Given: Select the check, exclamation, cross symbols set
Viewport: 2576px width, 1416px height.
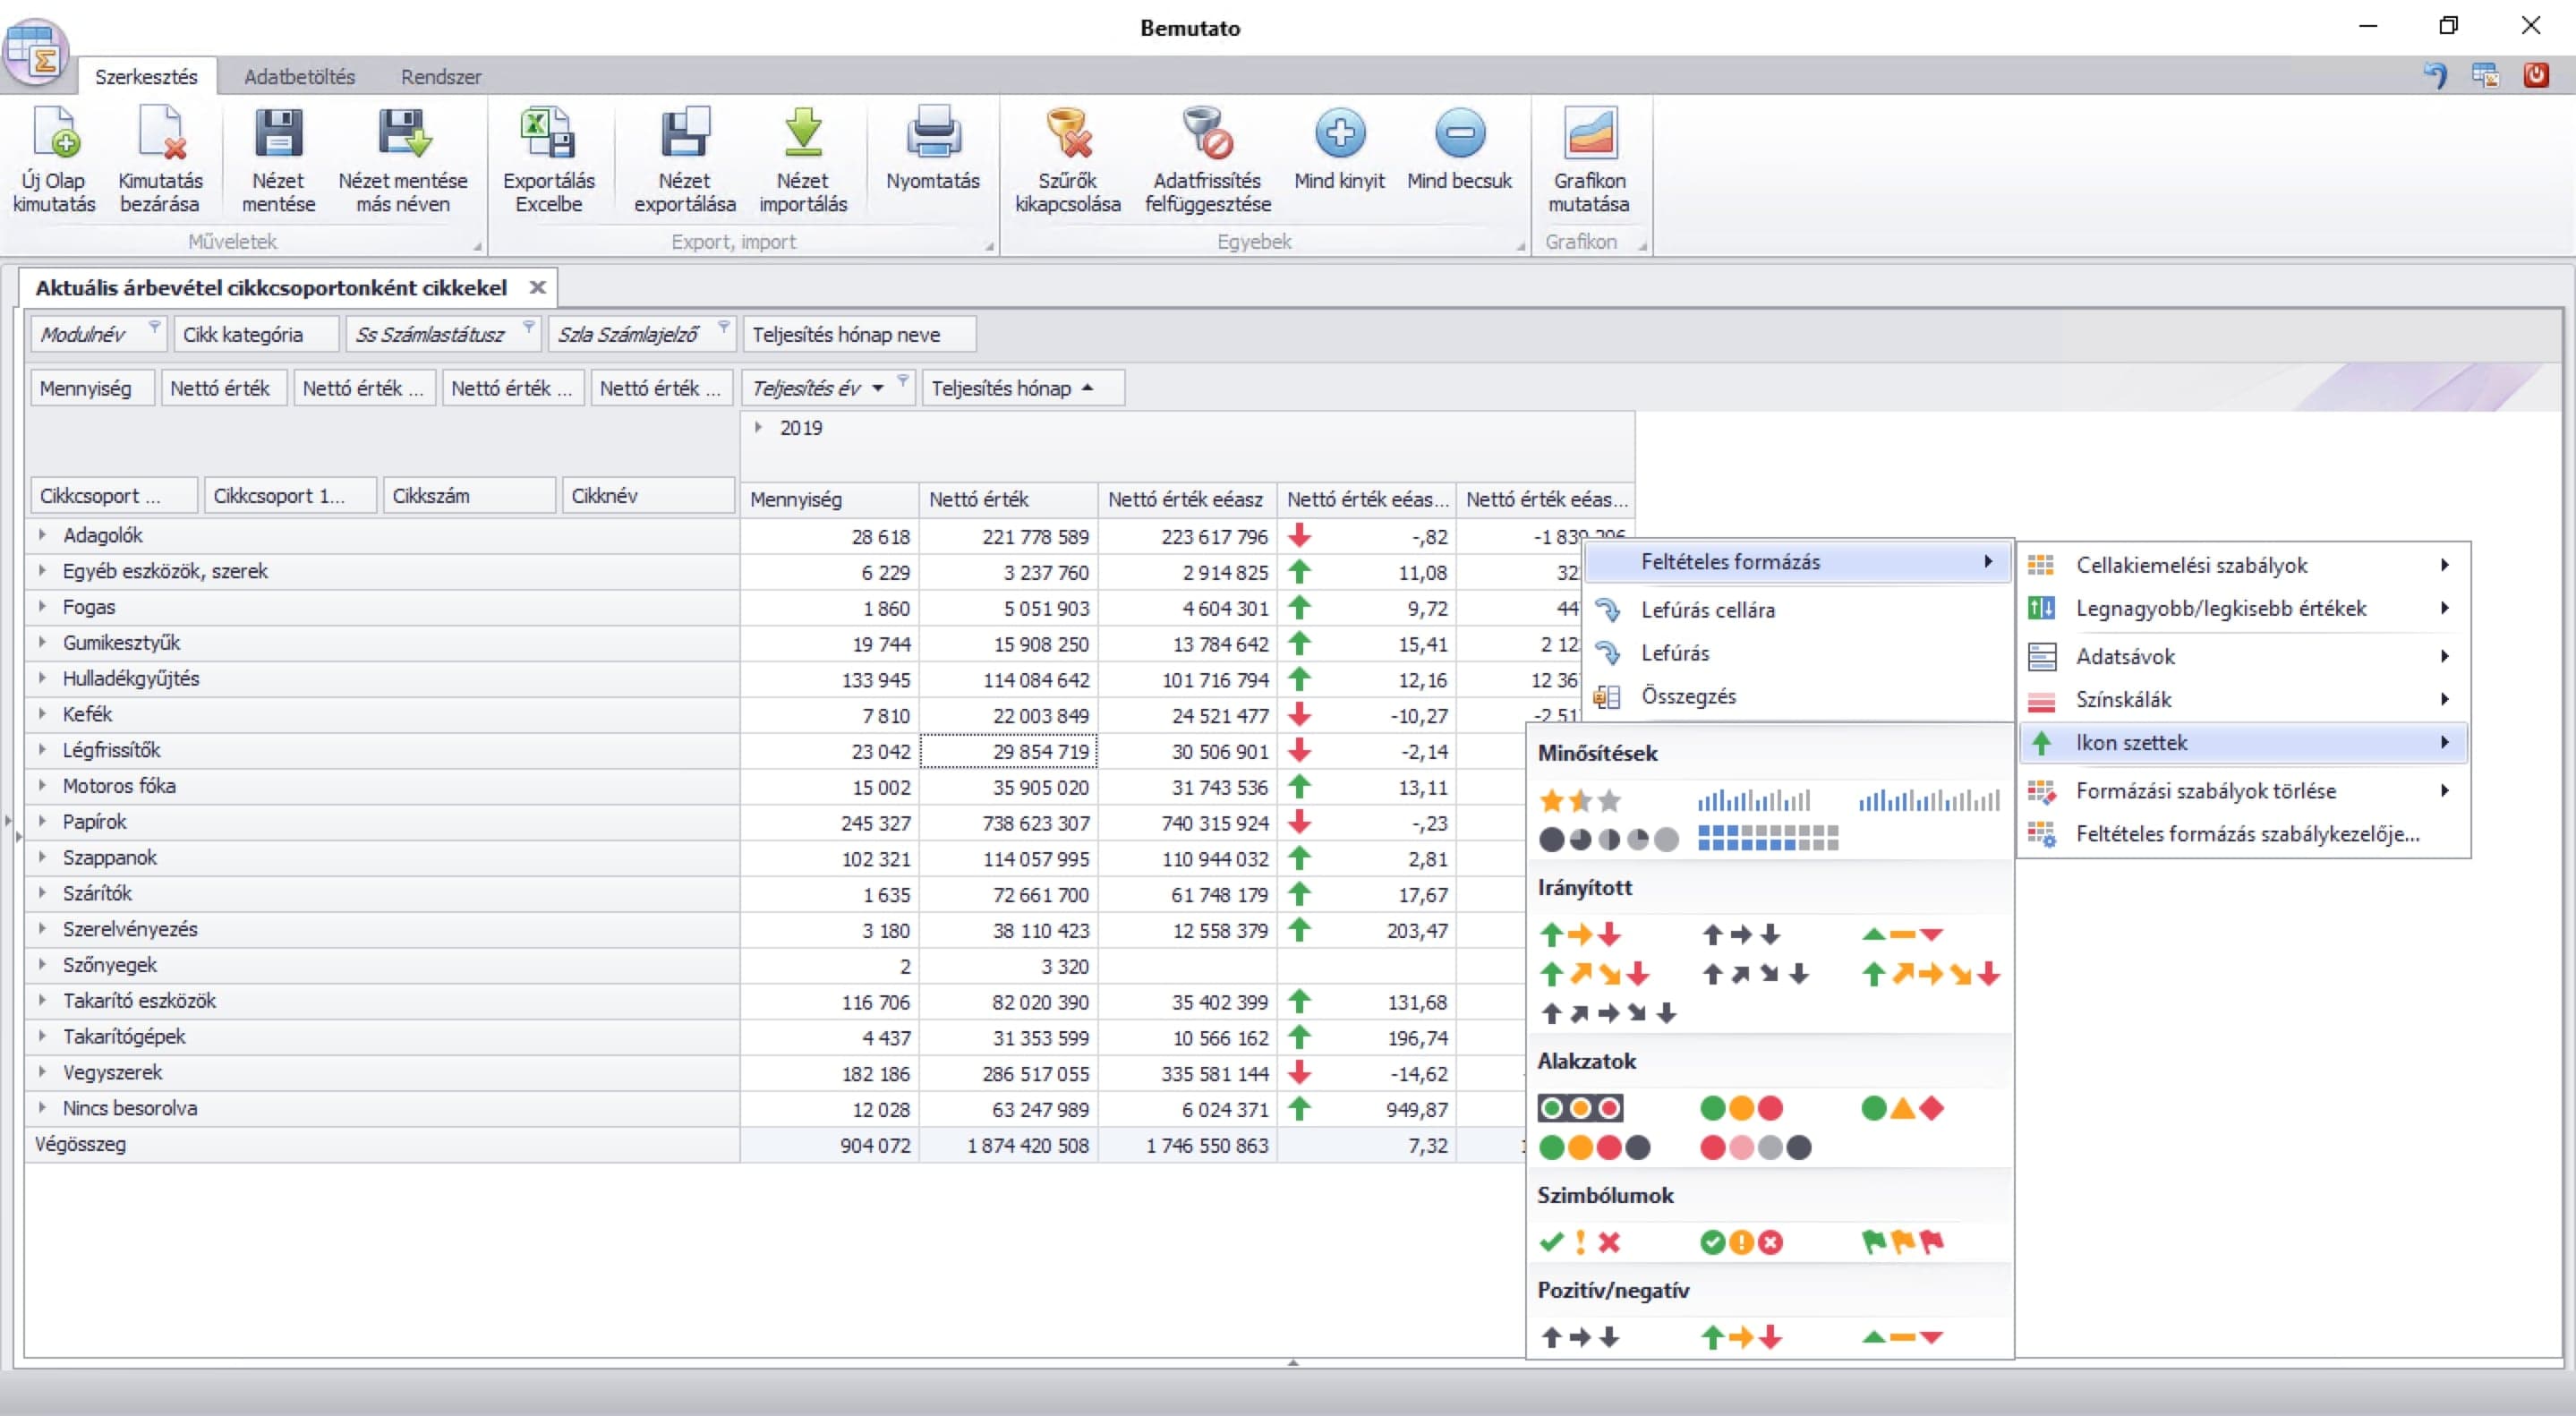Looking at the screenshot, I should [1580, 1242].
